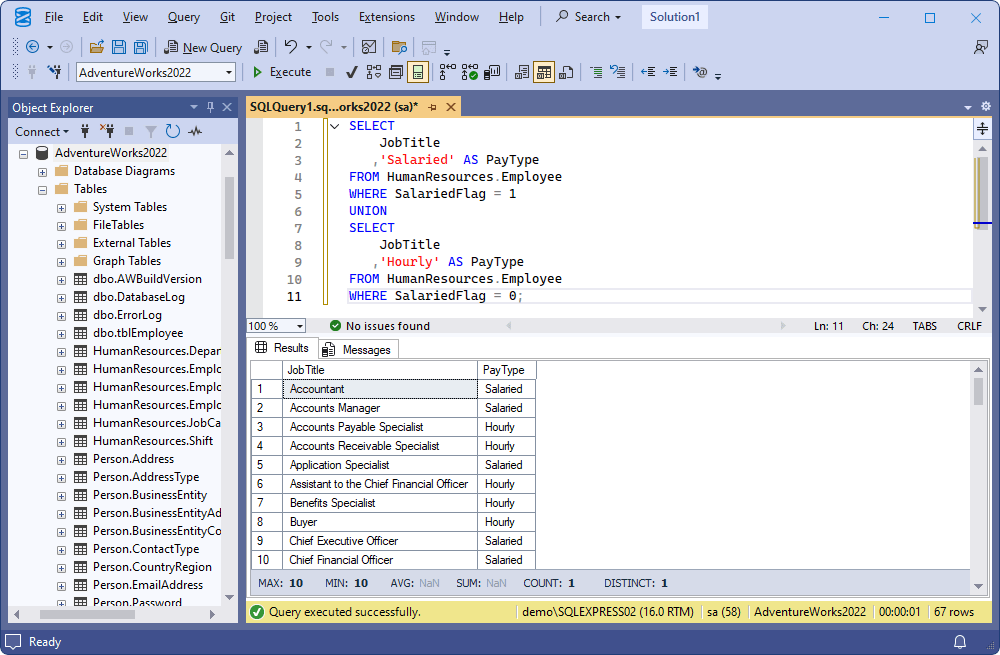Click Connect Object Explorer plug icon
Viewport: 1000px width, 655px height.
[85, 131]
